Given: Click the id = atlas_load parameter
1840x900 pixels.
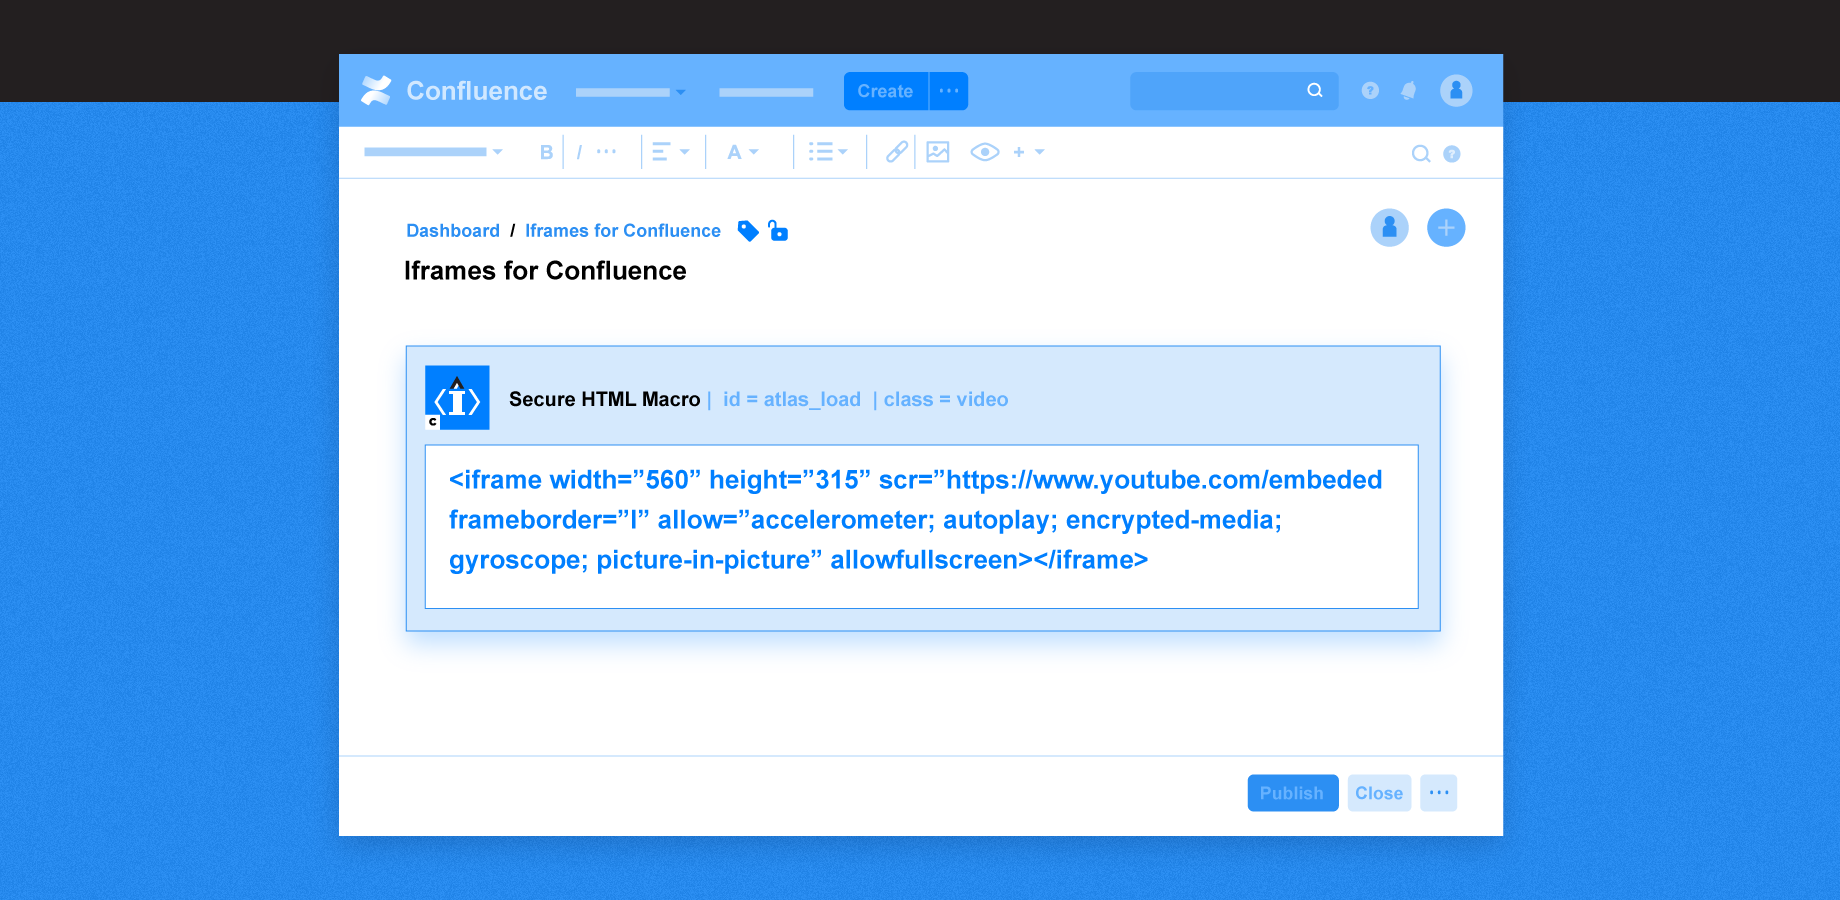Looking at the screenshot, I should pyautogui.click(x=792, y=399).
